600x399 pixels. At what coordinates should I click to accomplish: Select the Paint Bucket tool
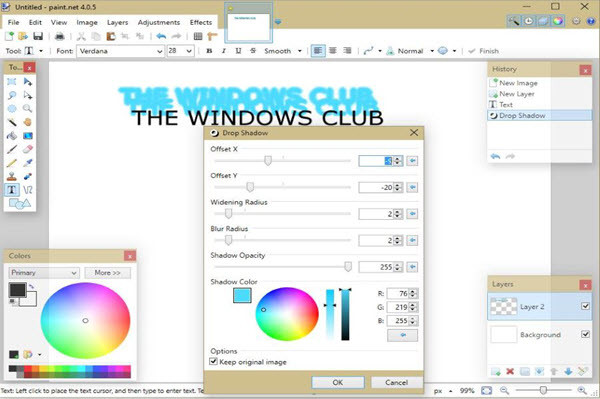tap(12, 135)
